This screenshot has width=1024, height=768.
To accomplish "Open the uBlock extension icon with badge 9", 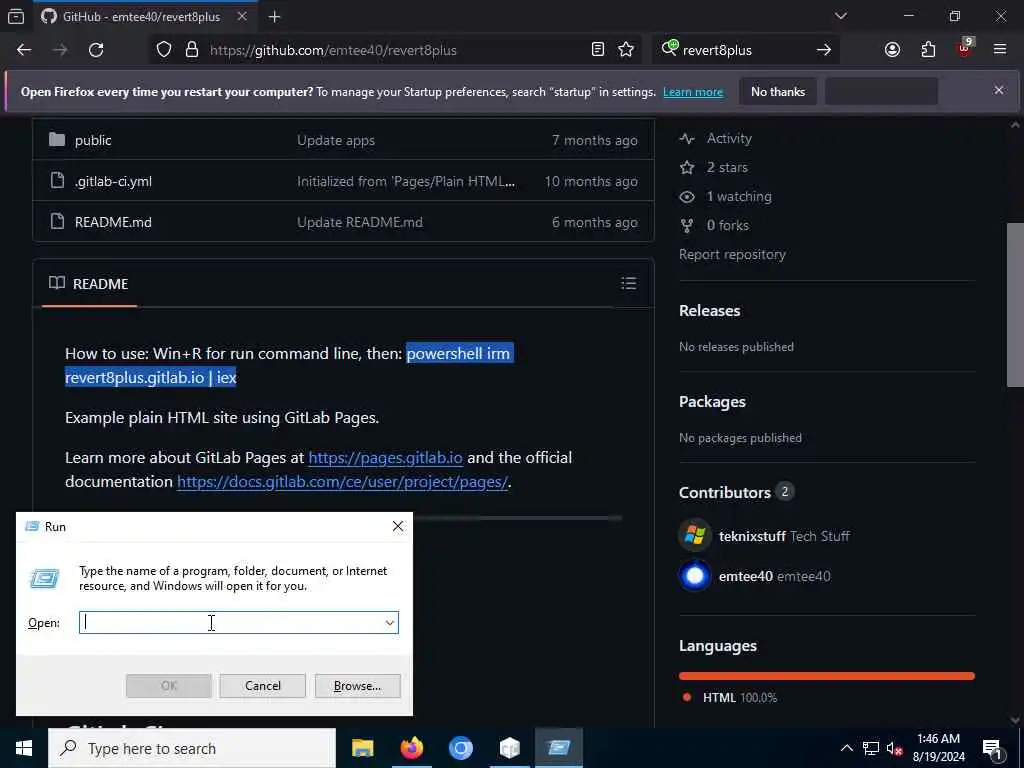I will 965,48.
